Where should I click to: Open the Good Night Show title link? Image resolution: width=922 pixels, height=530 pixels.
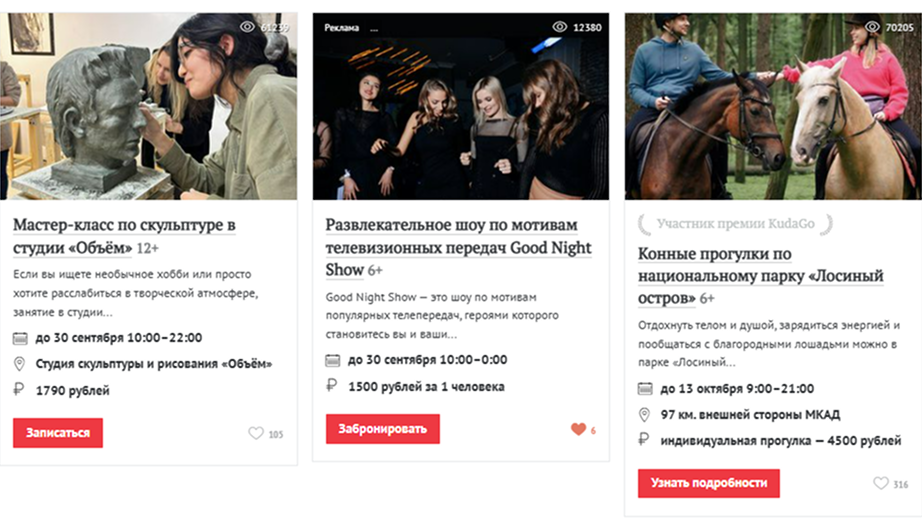tap(459, 247)
